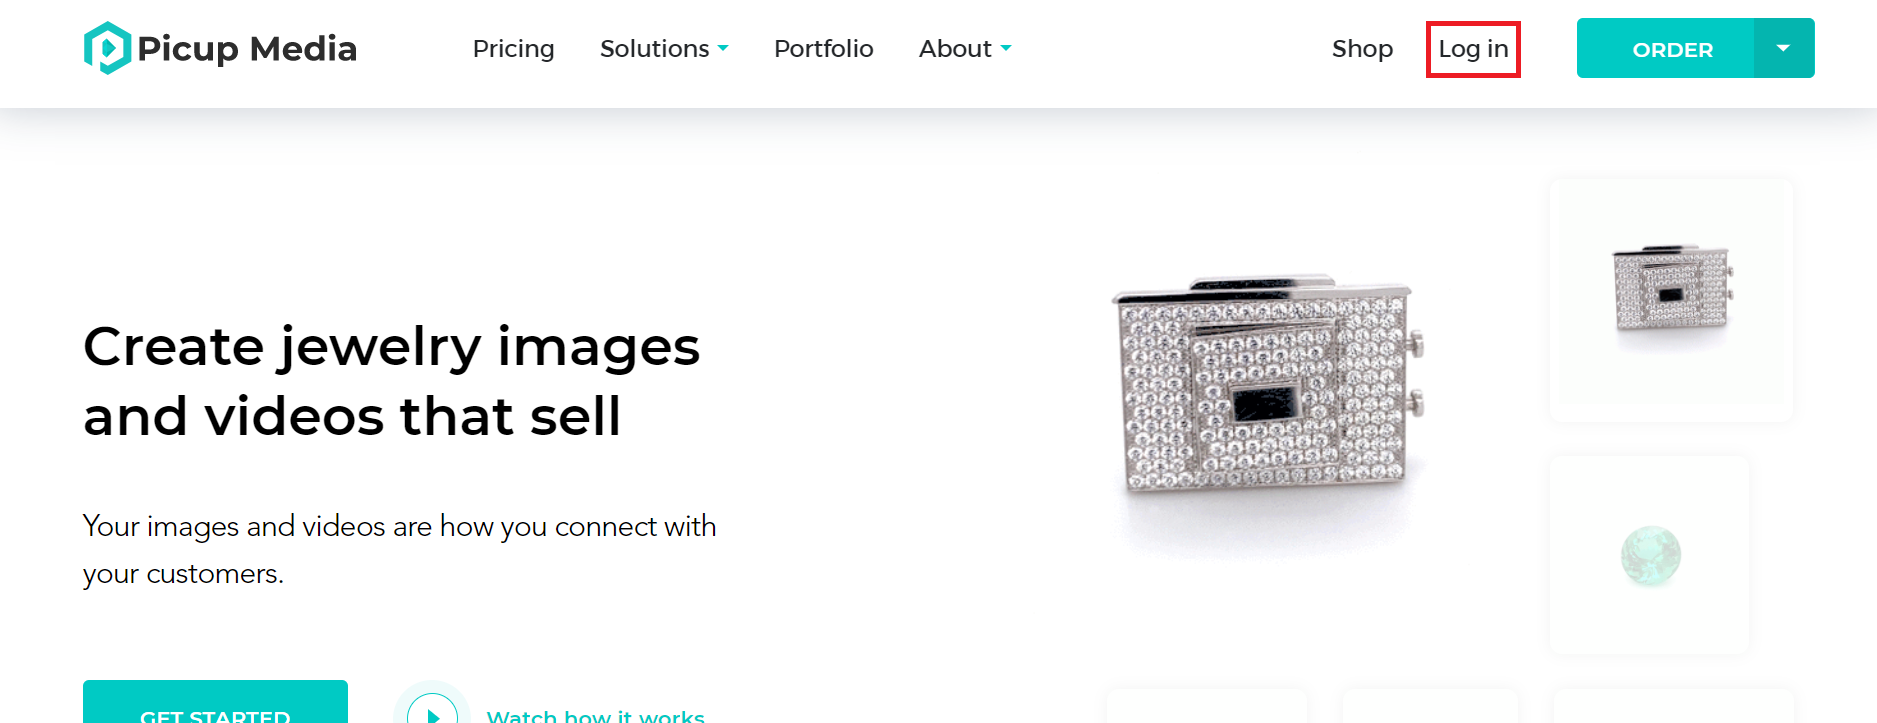Click the Create jewelry images headline
The height and width of the screenshot is (723, 1877).
tap(391, 381)
